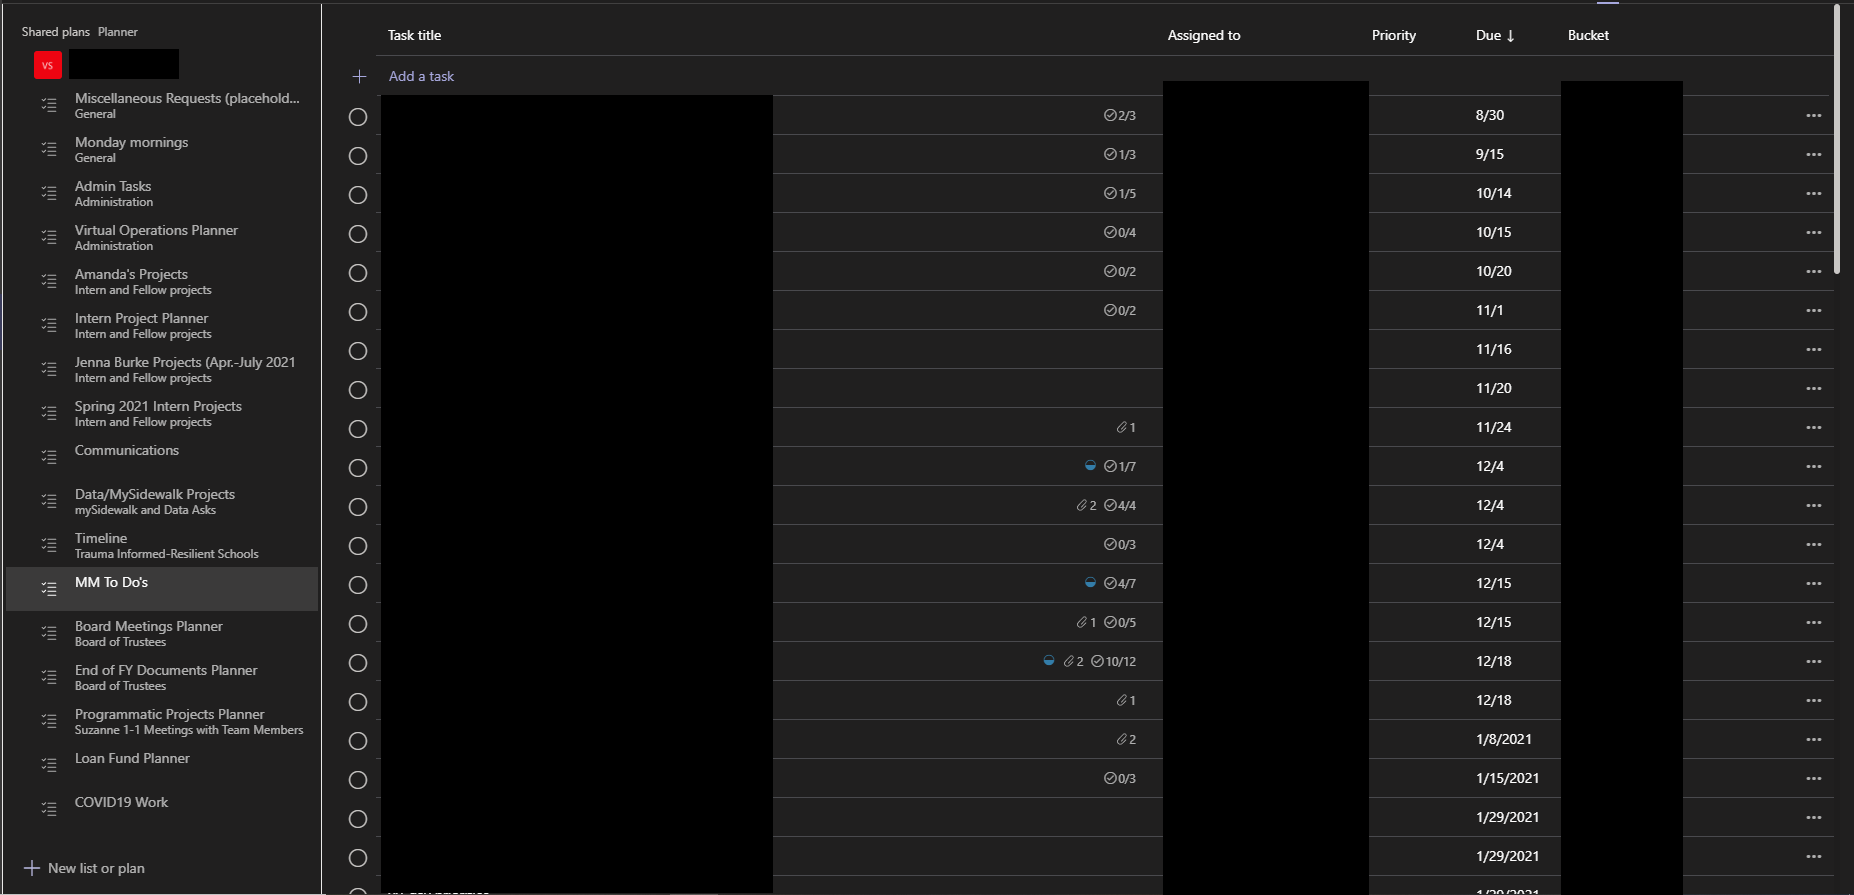
Task: Click the Bucket column header
Action: 1588,36
